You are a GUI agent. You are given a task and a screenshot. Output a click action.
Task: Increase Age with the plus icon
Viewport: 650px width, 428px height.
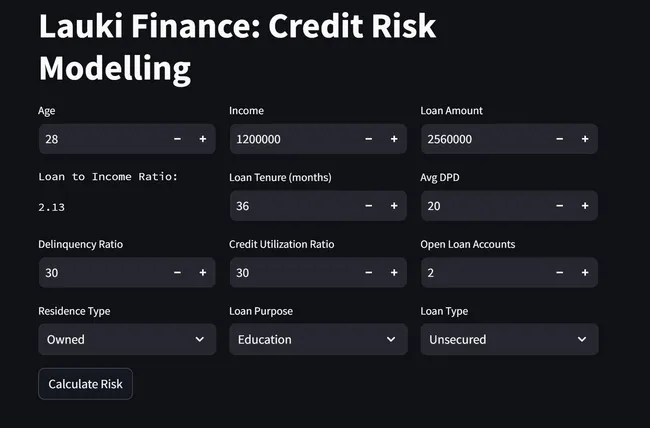(203, 139)
